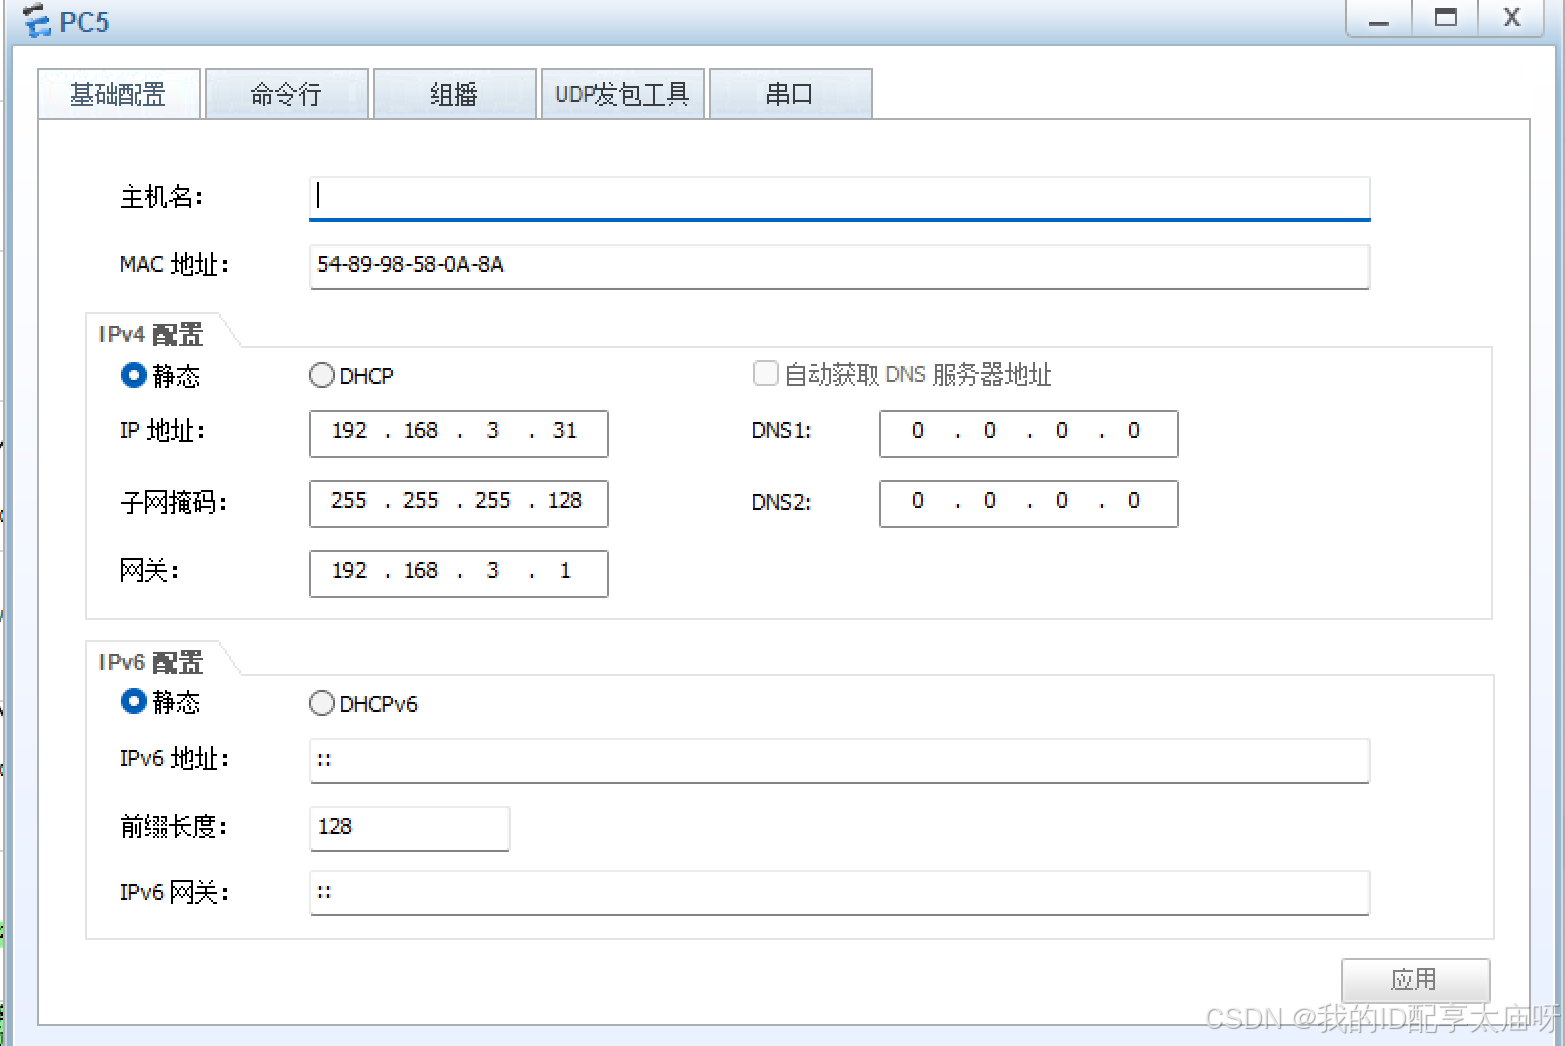Open the 组播 tab
This screenshot has width=1565, height=1046.
455,94
